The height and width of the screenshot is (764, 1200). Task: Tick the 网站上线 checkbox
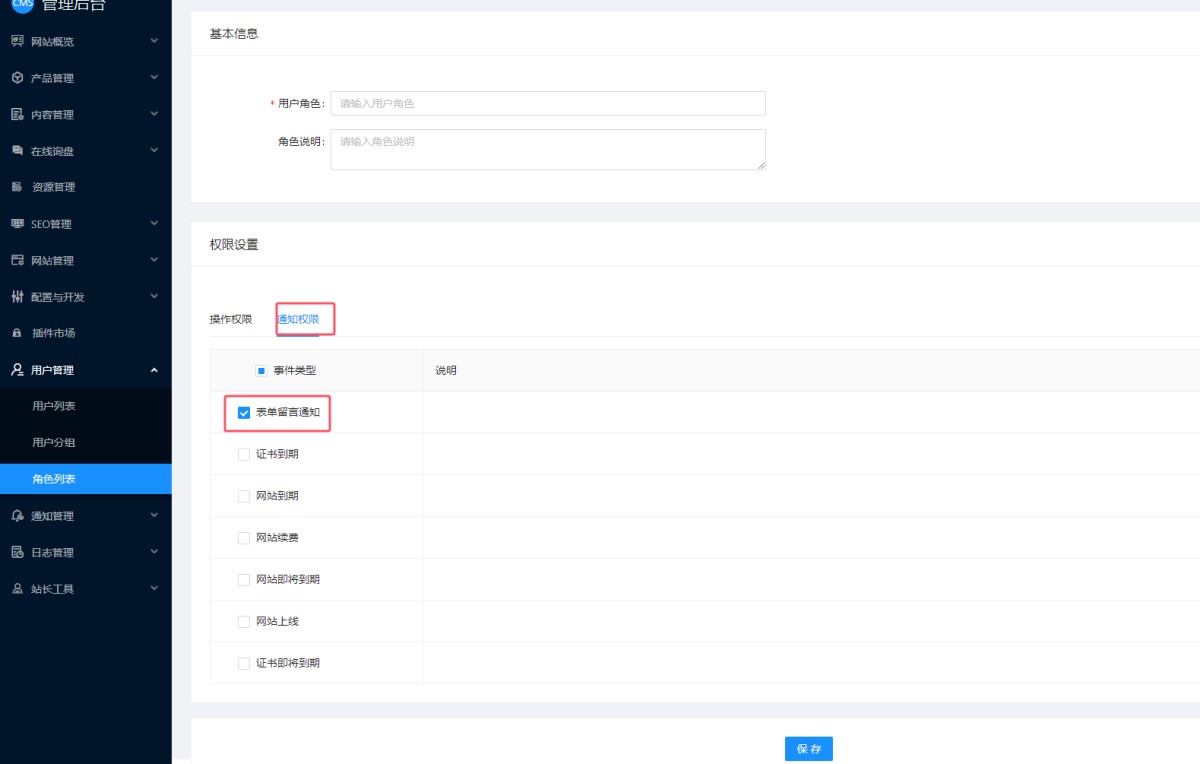(x=244, y=621)
